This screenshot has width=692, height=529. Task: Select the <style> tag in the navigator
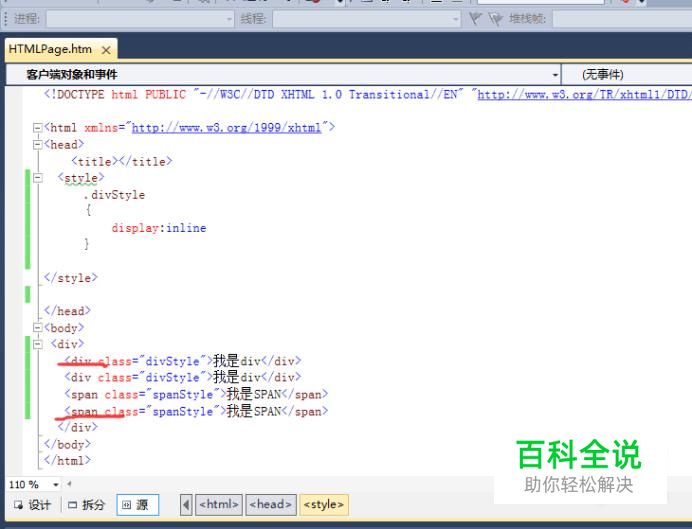tap(324, 505)
